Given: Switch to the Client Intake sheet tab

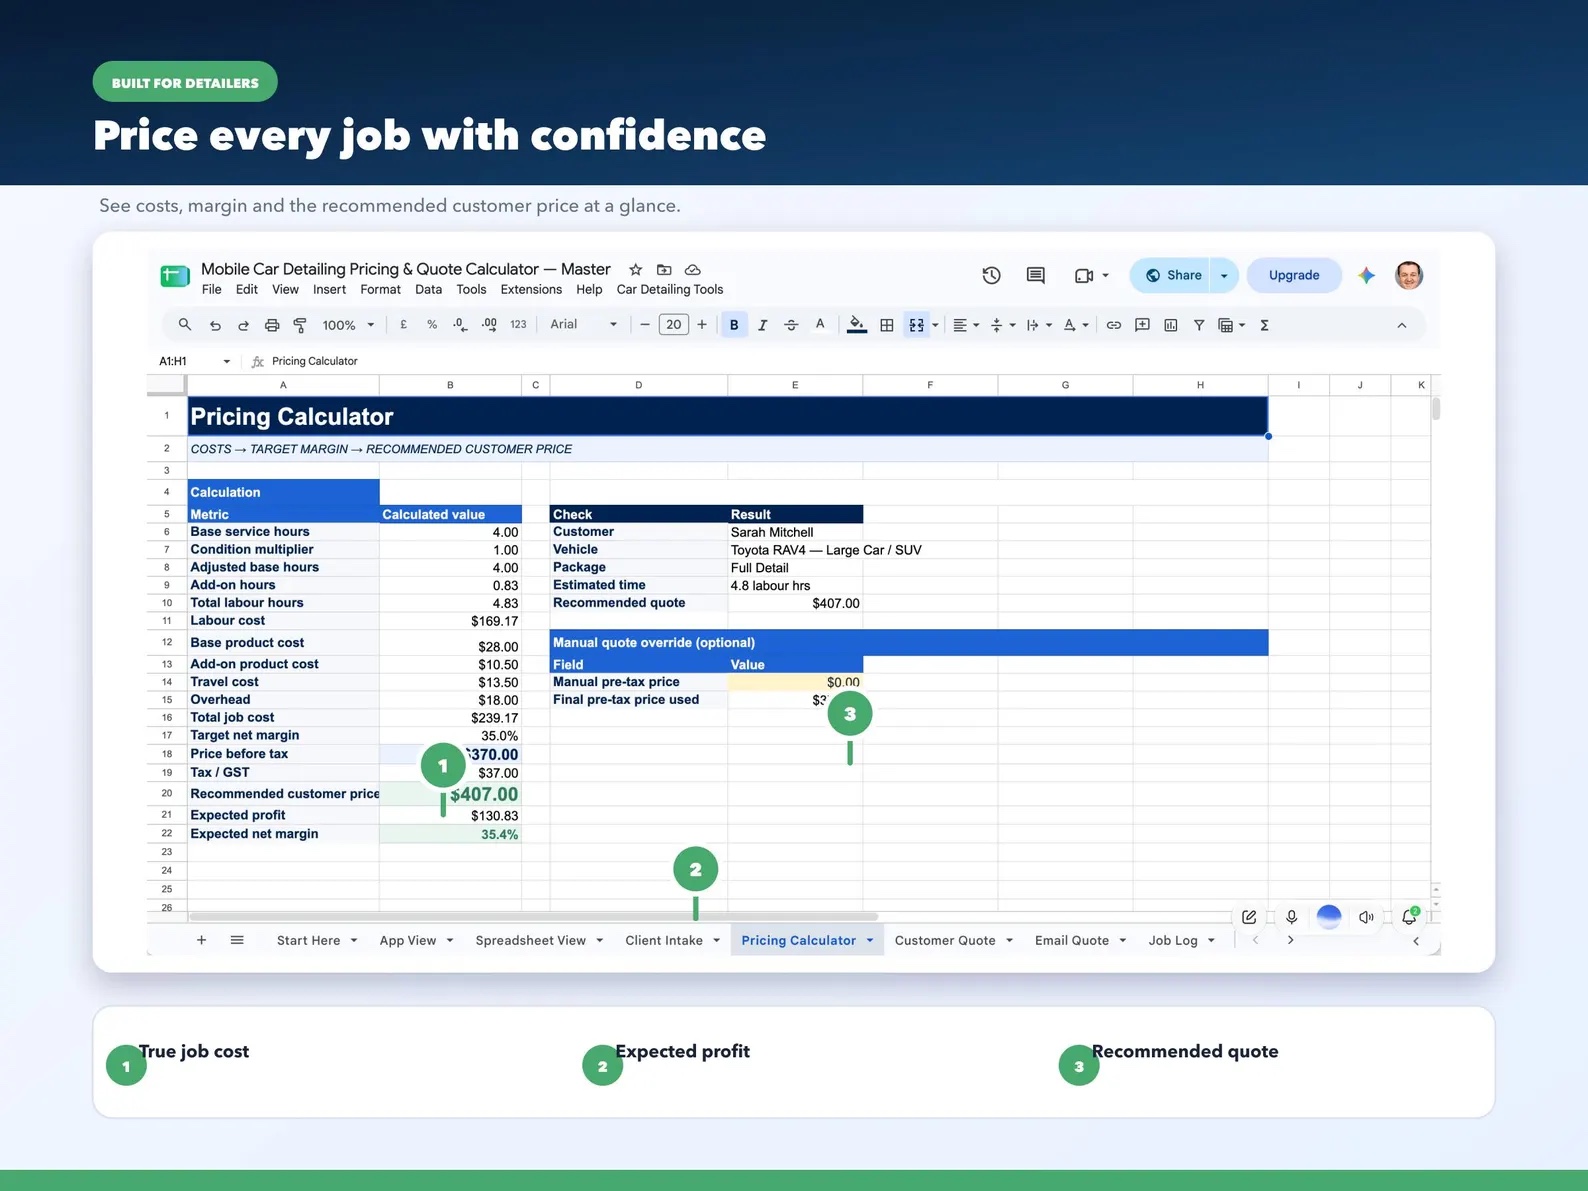Looking at the screenshot, I should 664,941.
